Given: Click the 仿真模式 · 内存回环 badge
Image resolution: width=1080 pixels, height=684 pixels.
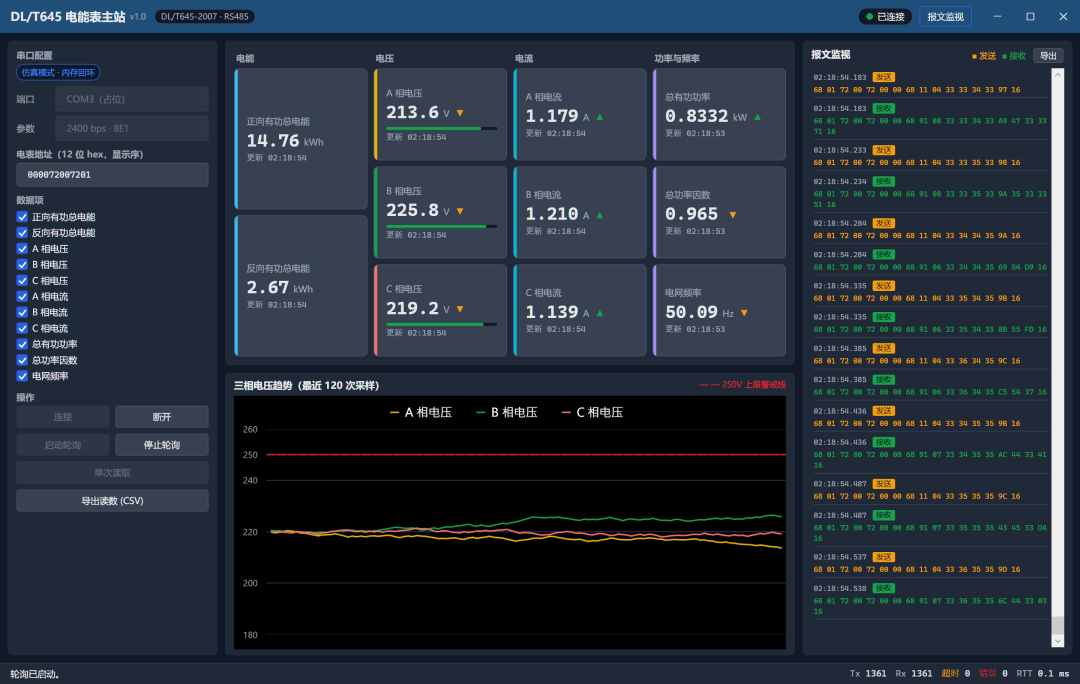Looking at the screenshot, I should coord(58,72).
